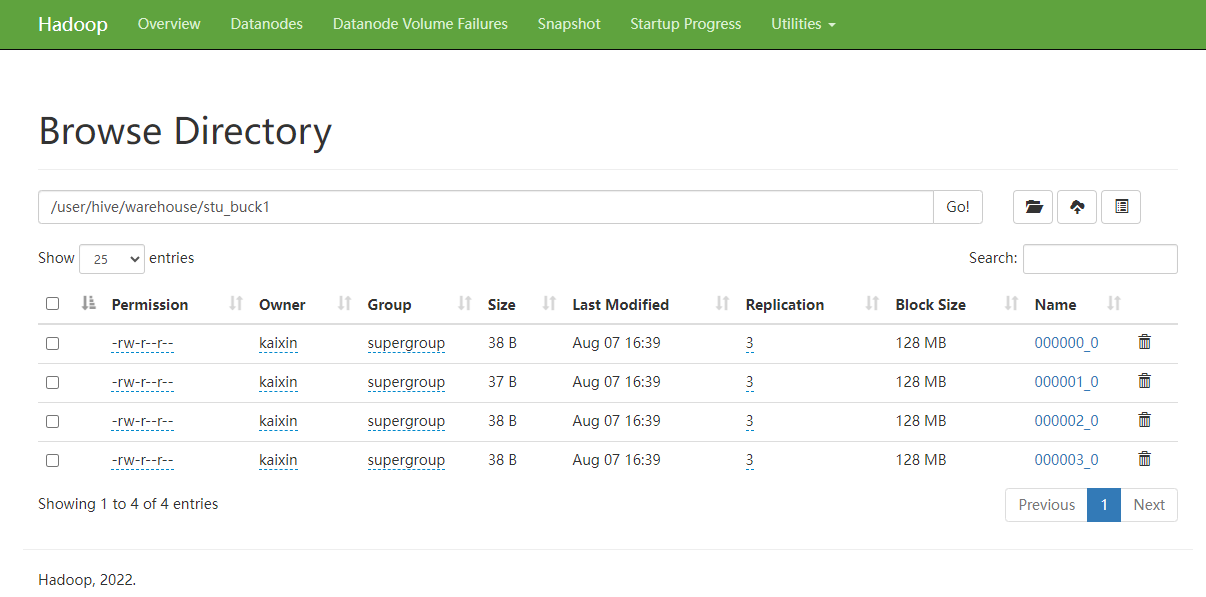This screenshot has width=1206, height=597.
Task: Open file 000001_0 link
Action: (x=1066, y=382)
